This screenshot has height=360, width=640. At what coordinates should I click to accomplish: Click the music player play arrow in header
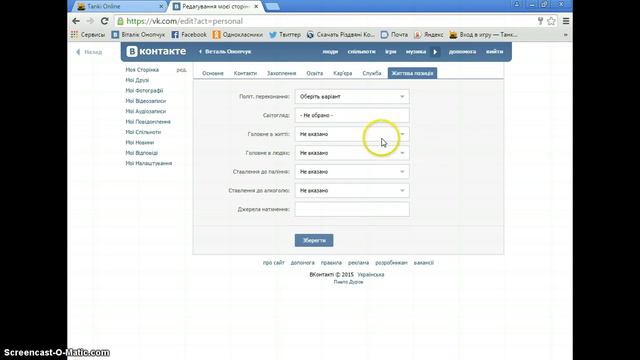click(x=435, y=52)
